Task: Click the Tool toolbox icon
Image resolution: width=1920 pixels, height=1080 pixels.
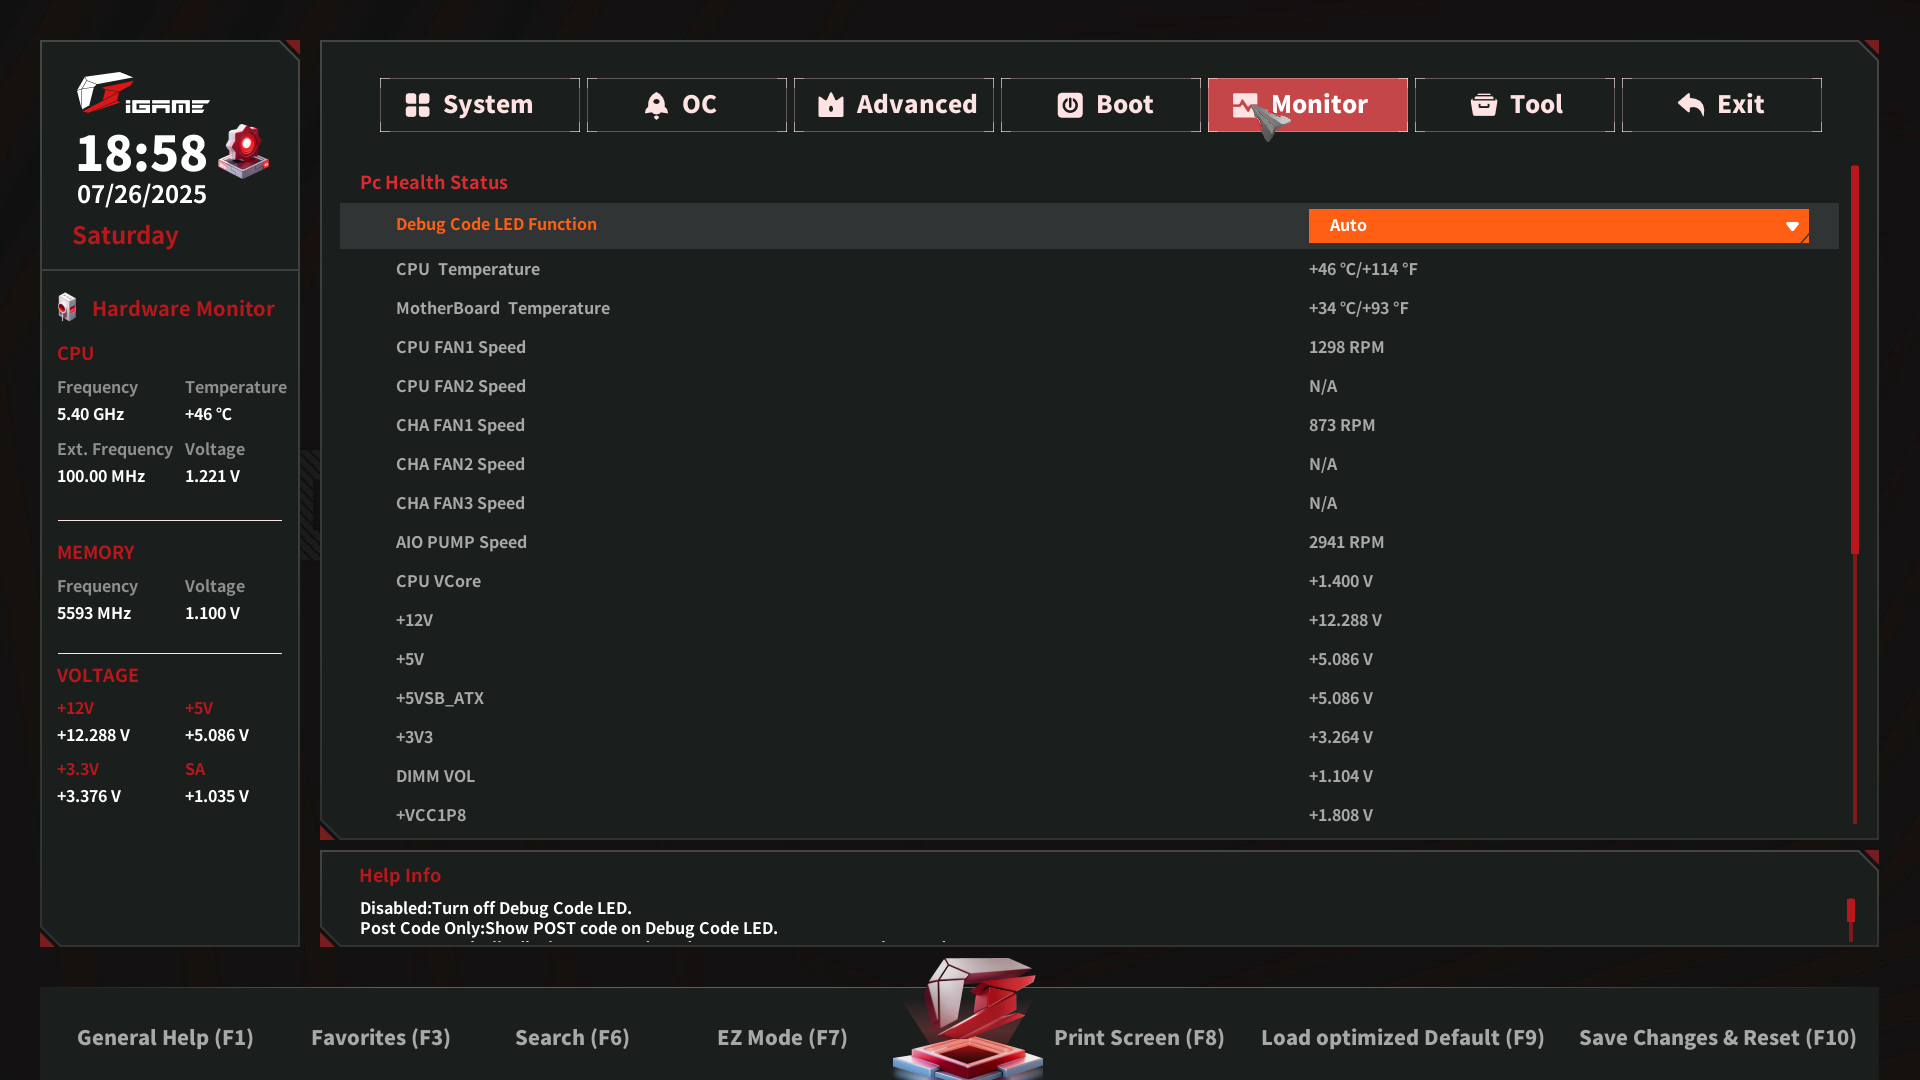Action: click(x=1484, y=105)
